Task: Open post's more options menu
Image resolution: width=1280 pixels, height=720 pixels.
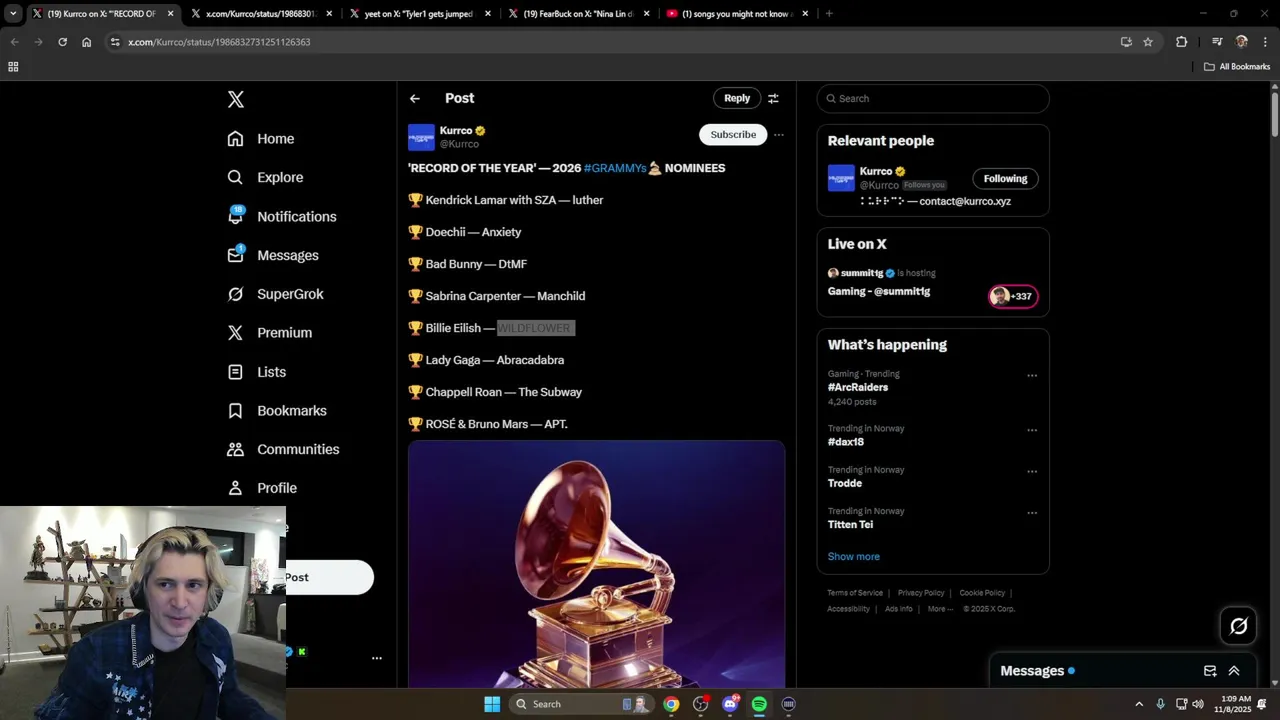Action: [x=779, y=135]
